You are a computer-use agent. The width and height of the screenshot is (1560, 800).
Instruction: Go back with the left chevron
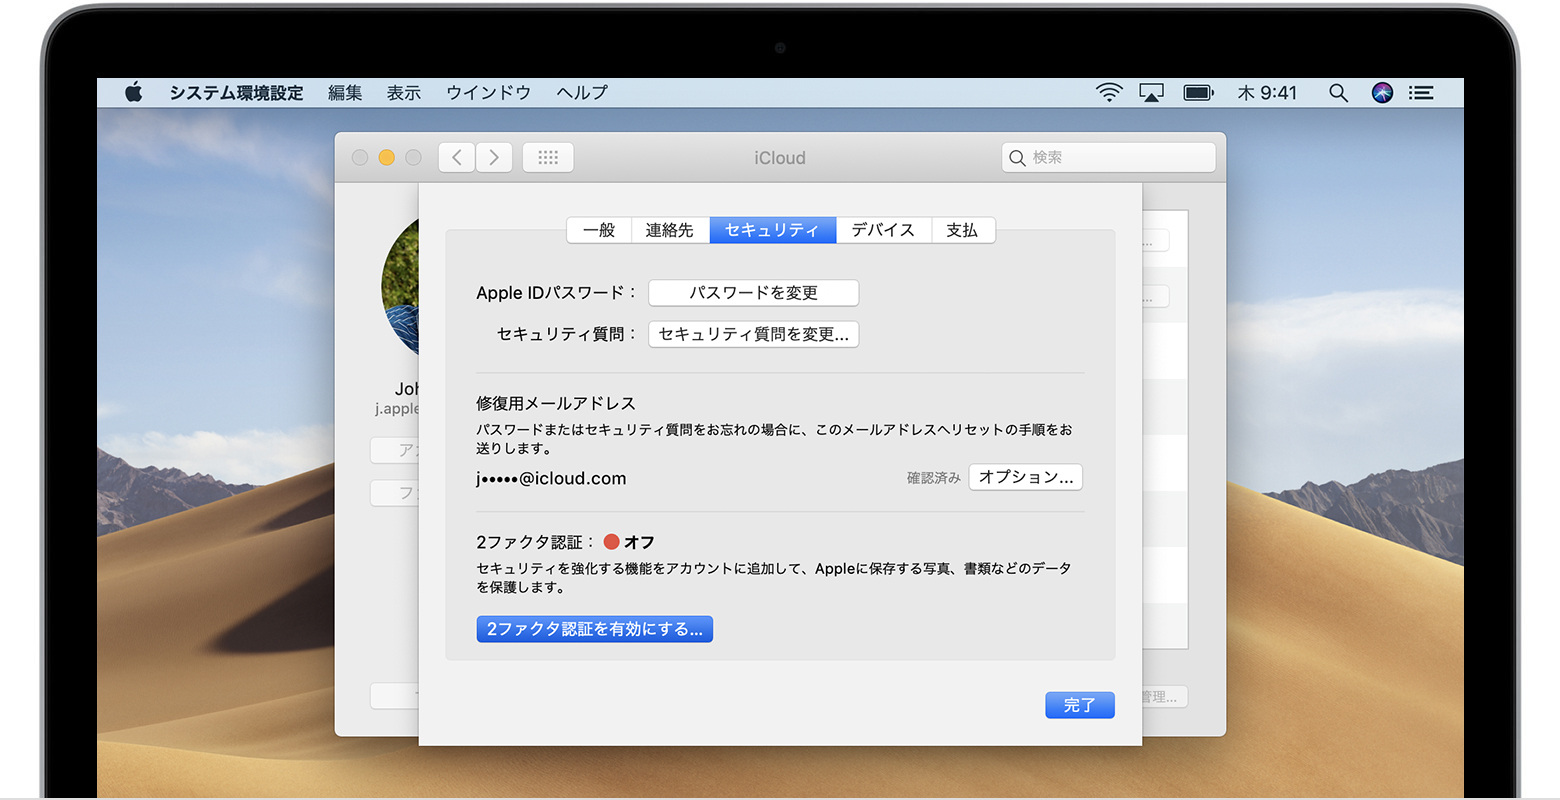tap(457, 158)
